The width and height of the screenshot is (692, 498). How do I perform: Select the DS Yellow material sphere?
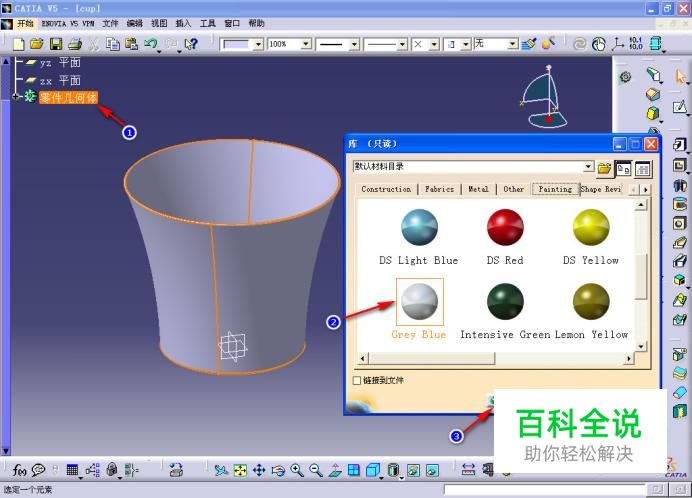pyautogui.click(x=591, y=227)
